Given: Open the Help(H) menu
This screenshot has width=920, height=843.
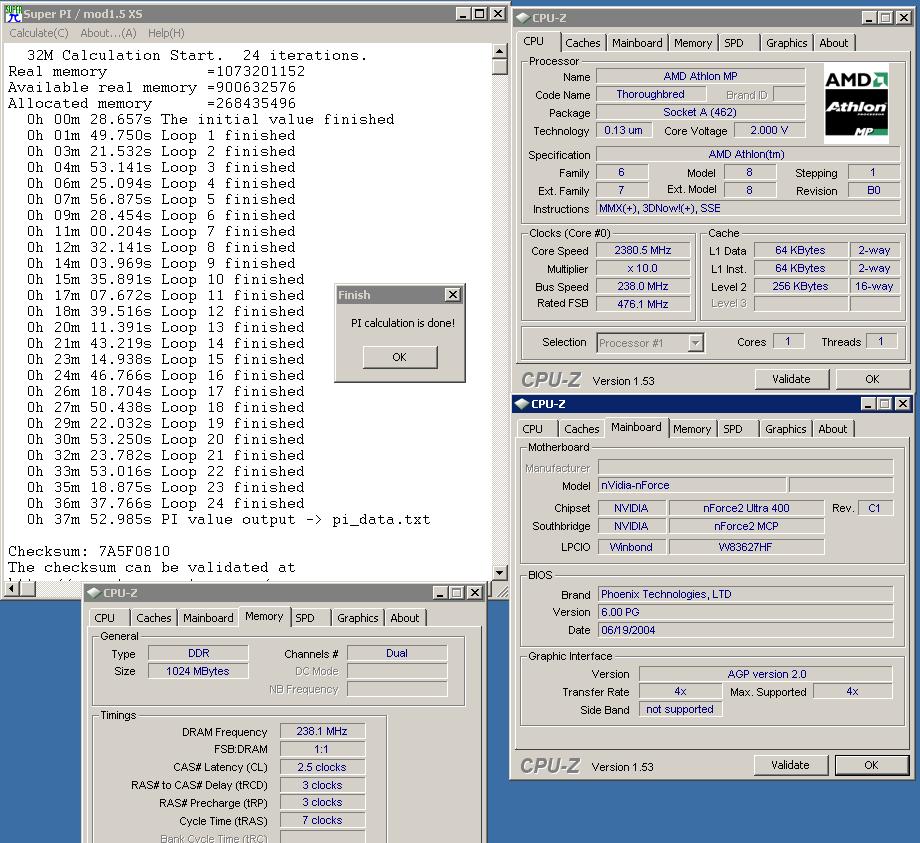Looking at the screenshot, I should point(166,33).
